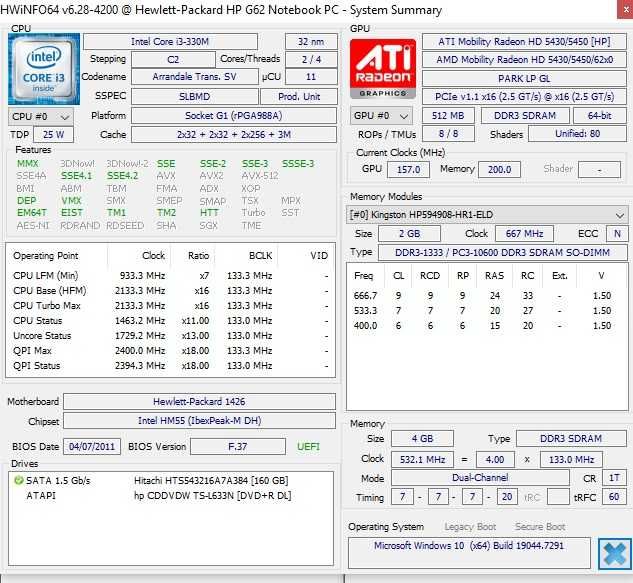Click the 64-bit bus width field
The image size is (633, 583).
(x=600, y=116)
